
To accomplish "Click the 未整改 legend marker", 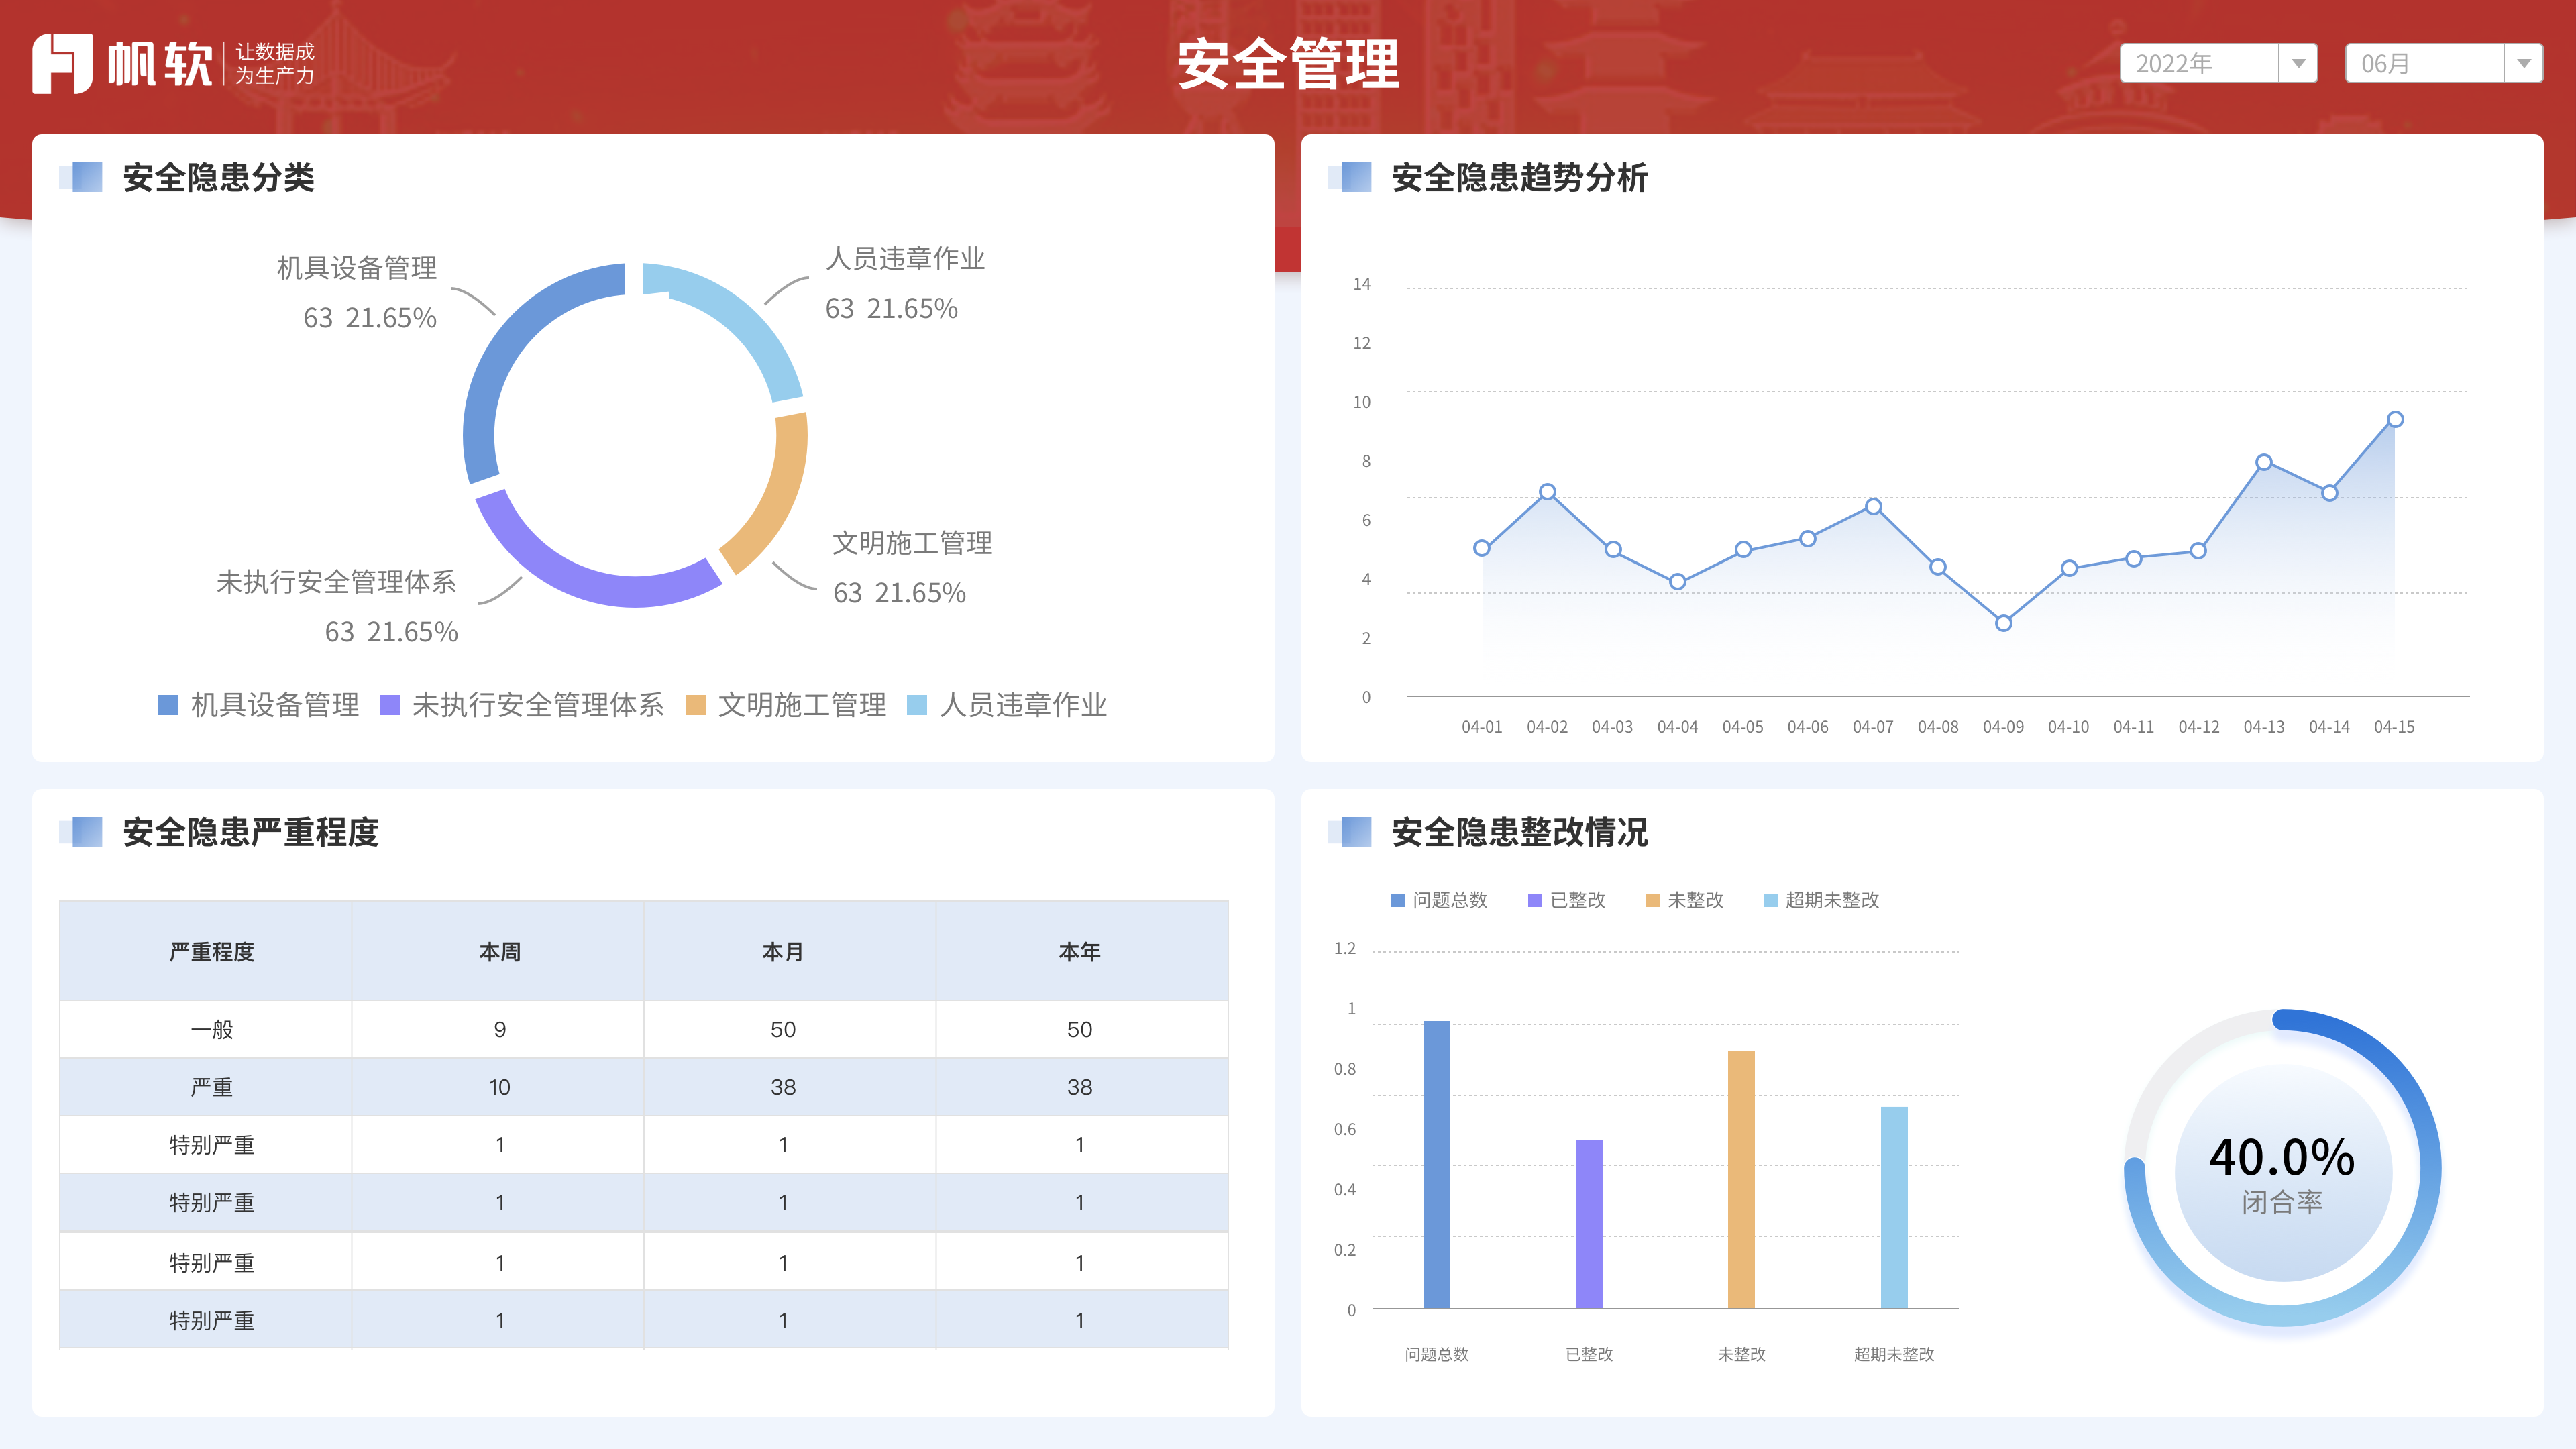I will pos(1653,900).
